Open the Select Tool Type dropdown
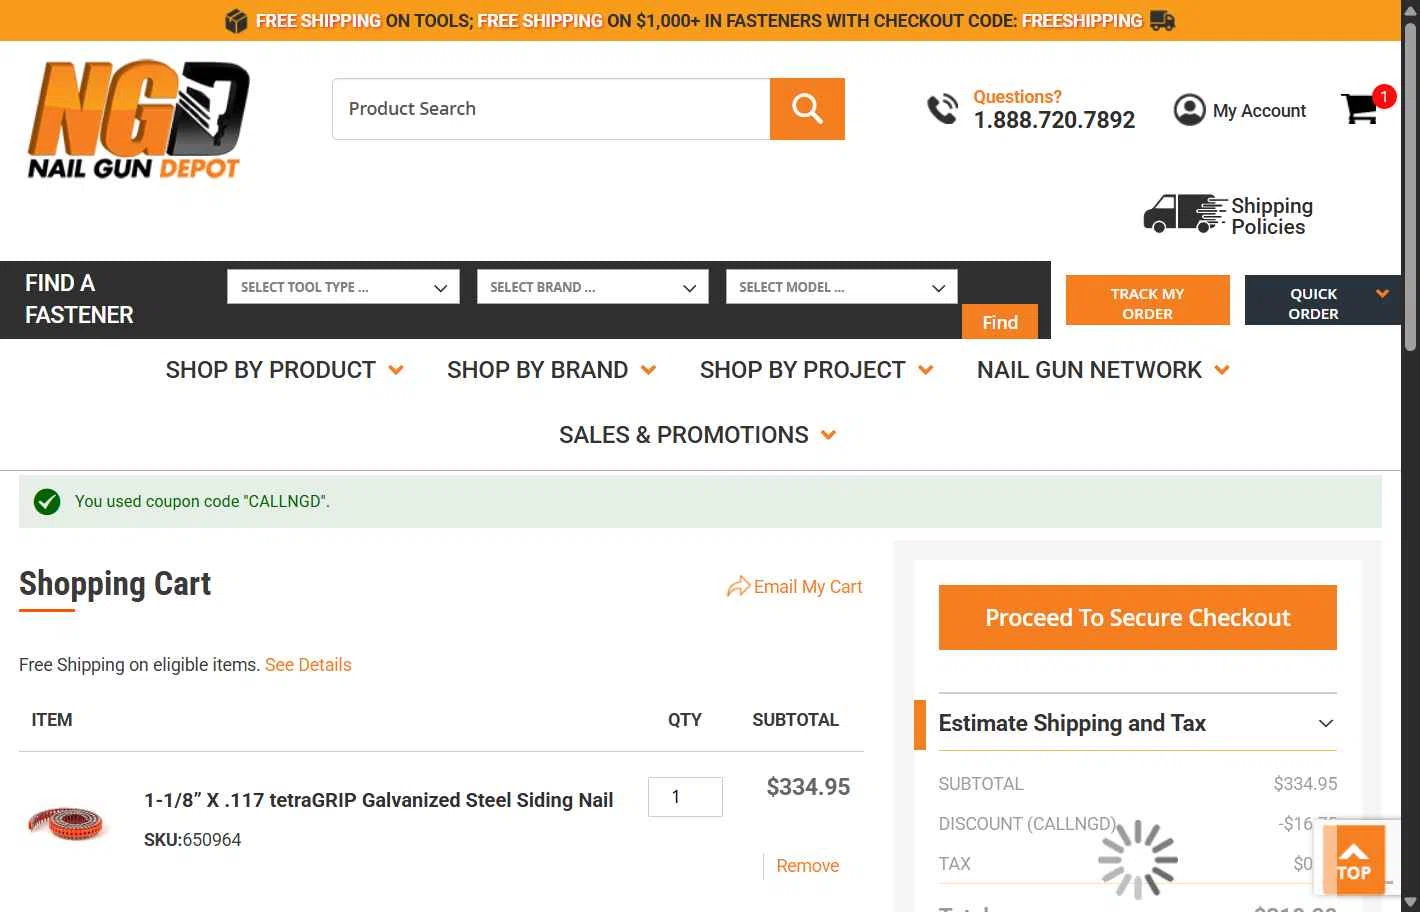Screen dimensions: 1420x912 343,287
